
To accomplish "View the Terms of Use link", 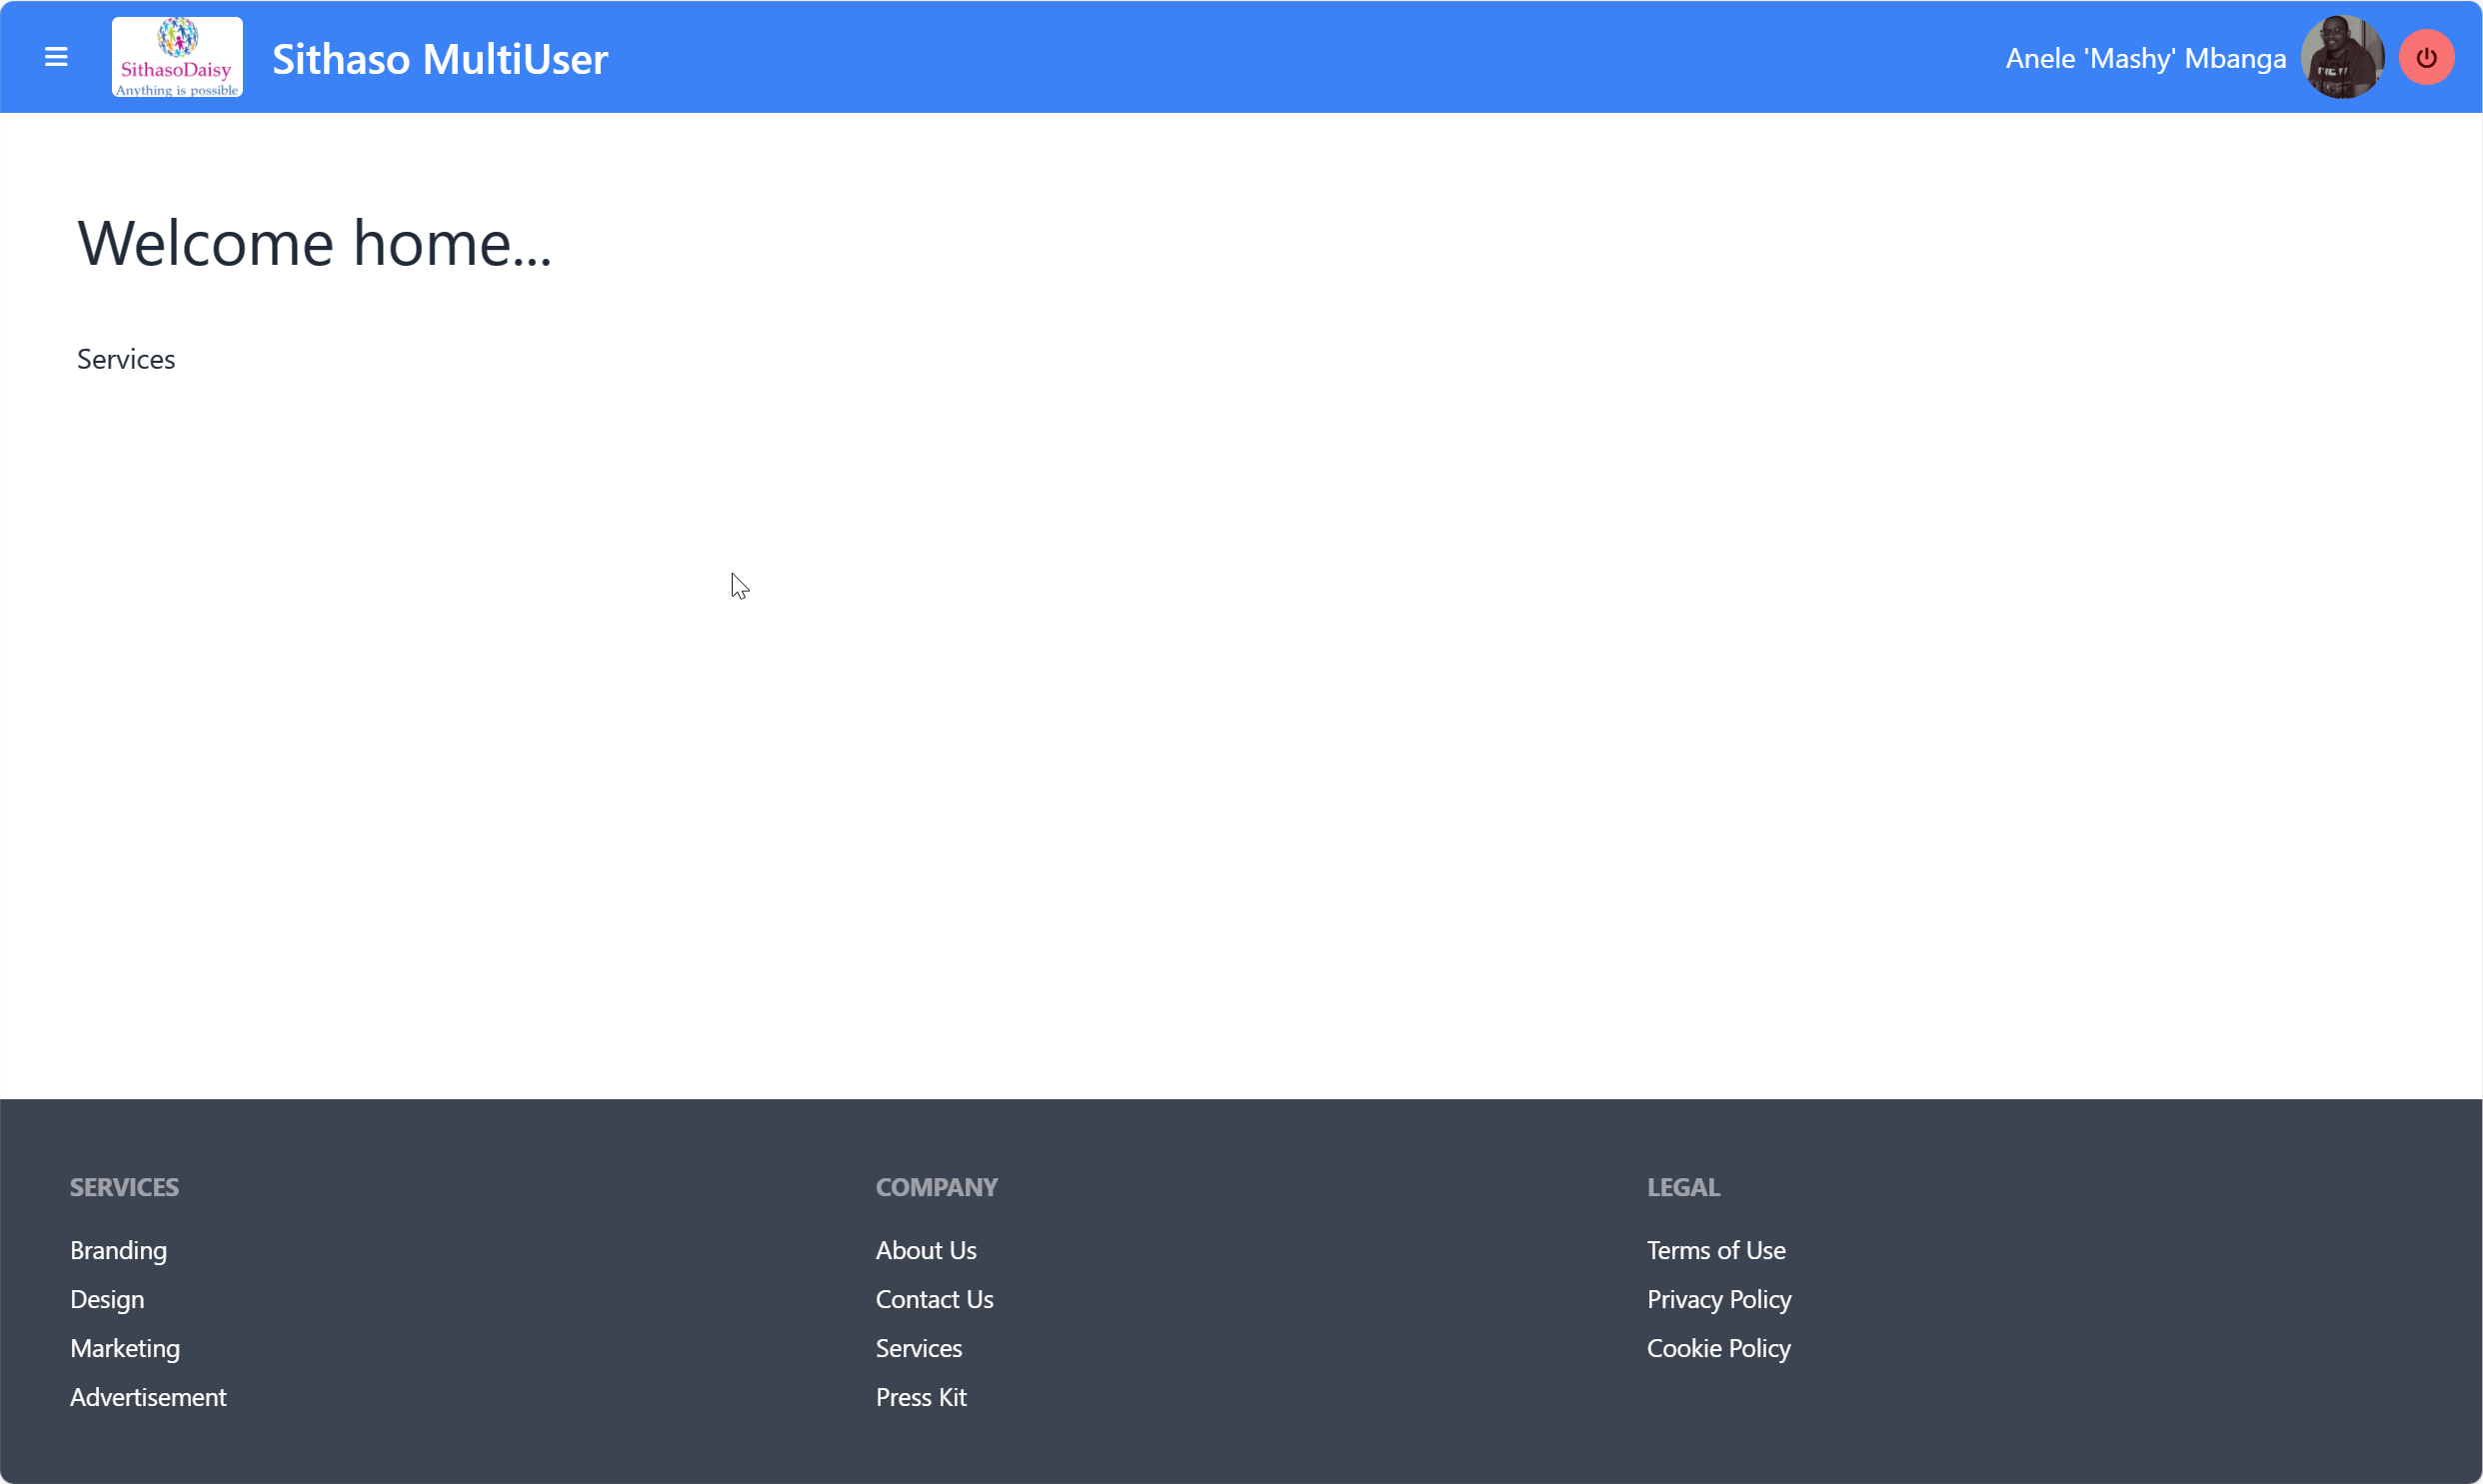I will 1715,1250.
